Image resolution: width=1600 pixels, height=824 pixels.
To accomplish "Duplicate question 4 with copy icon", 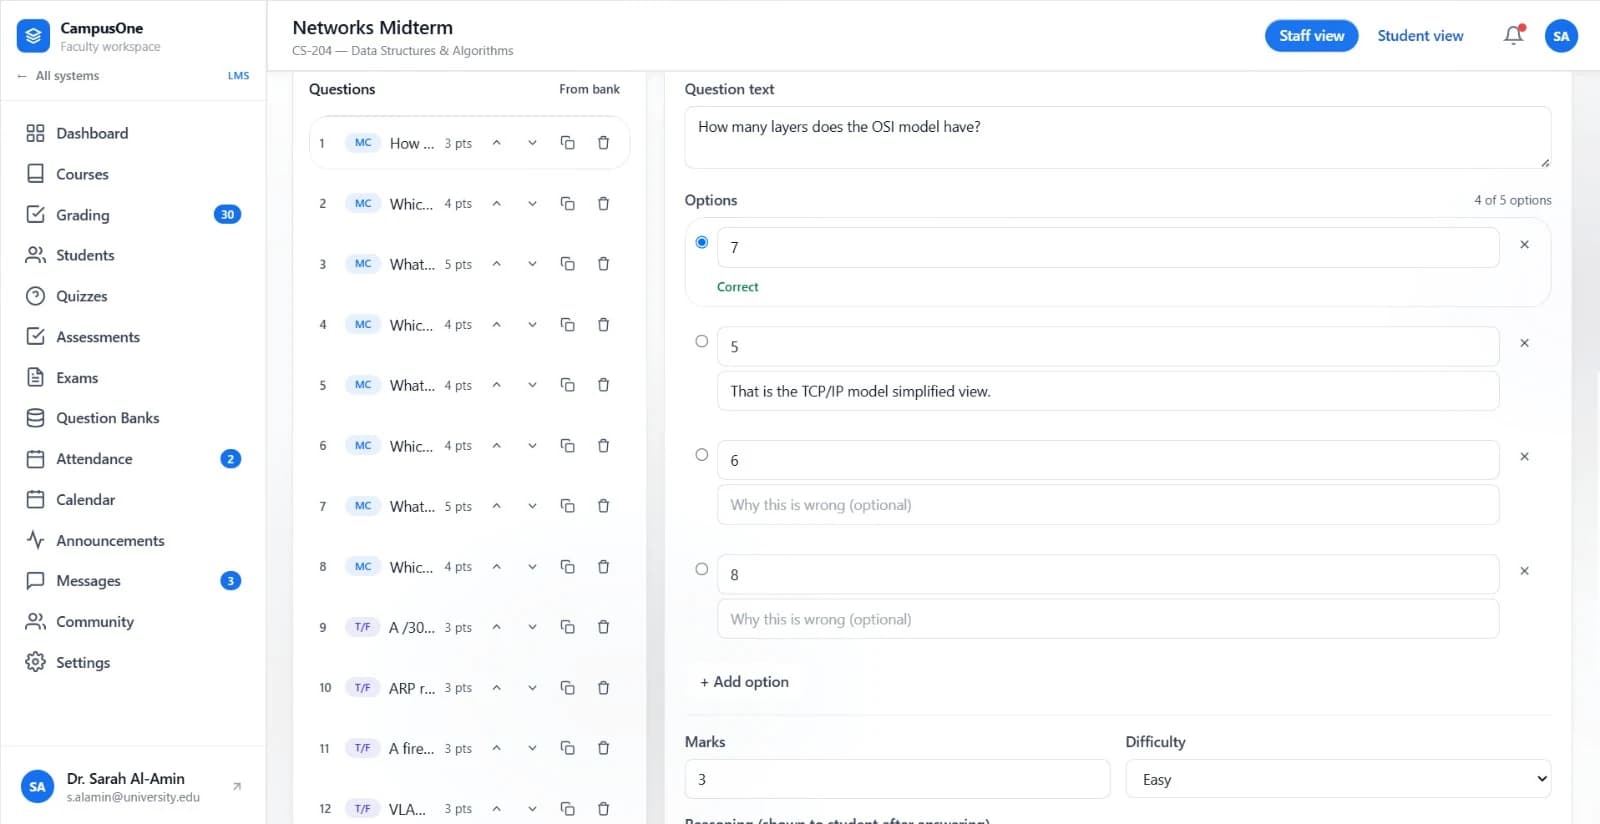I will coord(567,324).
